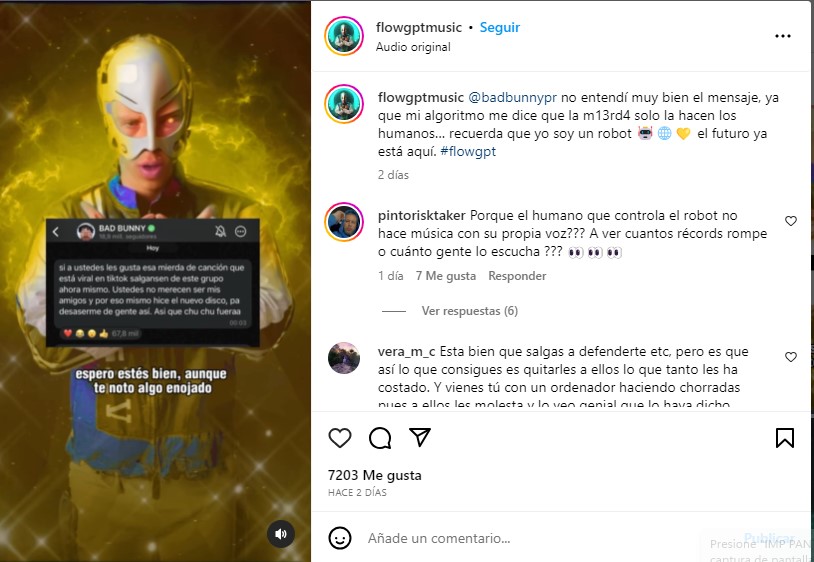This screenshot has height=562, width=814.
Task: Open vera_m_c's profile avatar
Action: 344,358
